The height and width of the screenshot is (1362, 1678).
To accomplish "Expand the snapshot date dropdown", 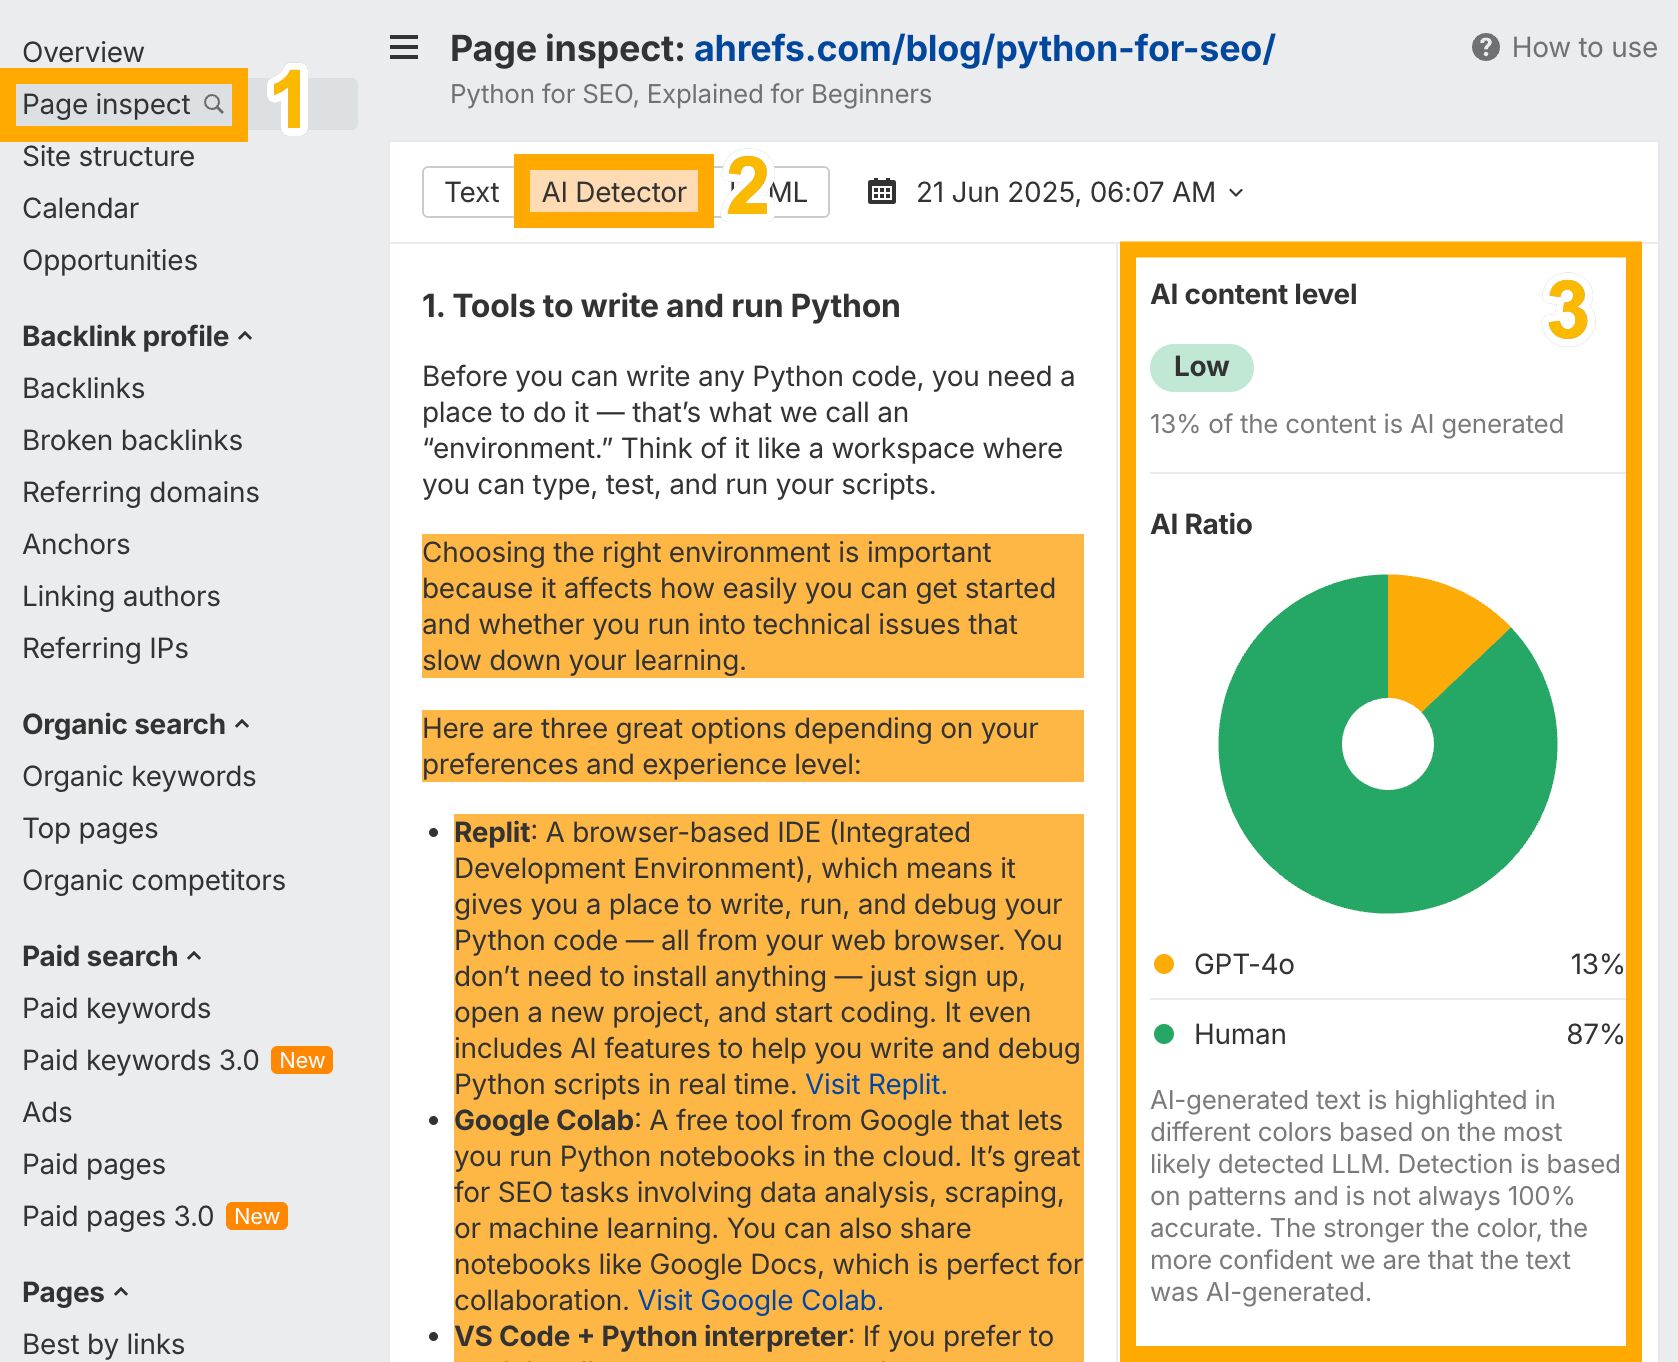I will pyautogui.click(x=1237, y=192).
